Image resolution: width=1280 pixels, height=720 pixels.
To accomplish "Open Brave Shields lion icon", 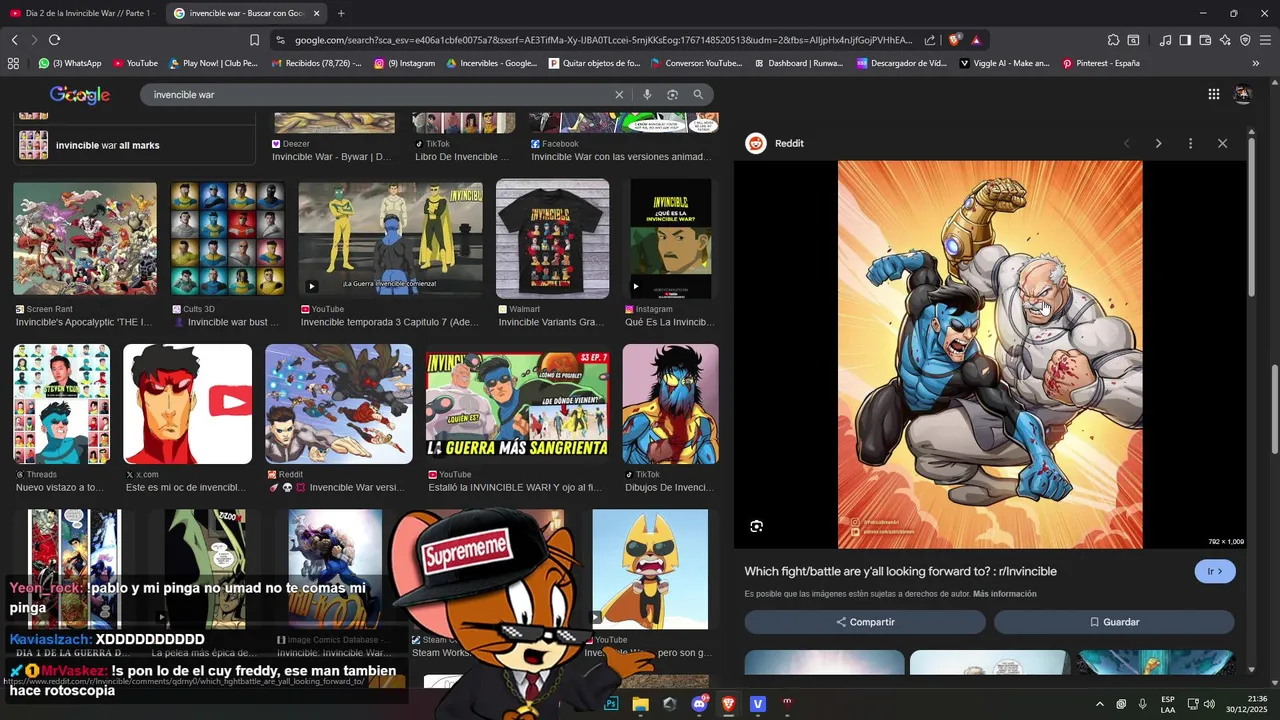I will point(955,40).
